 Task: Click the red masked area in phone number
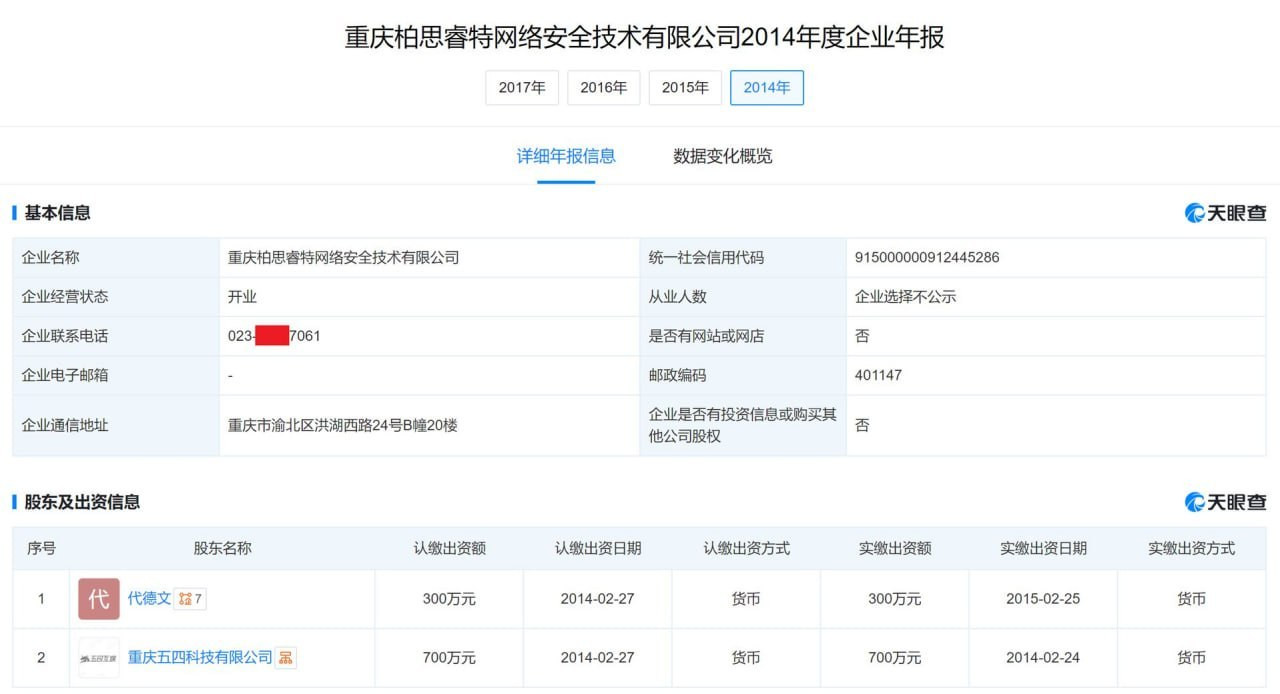[272, 336]
